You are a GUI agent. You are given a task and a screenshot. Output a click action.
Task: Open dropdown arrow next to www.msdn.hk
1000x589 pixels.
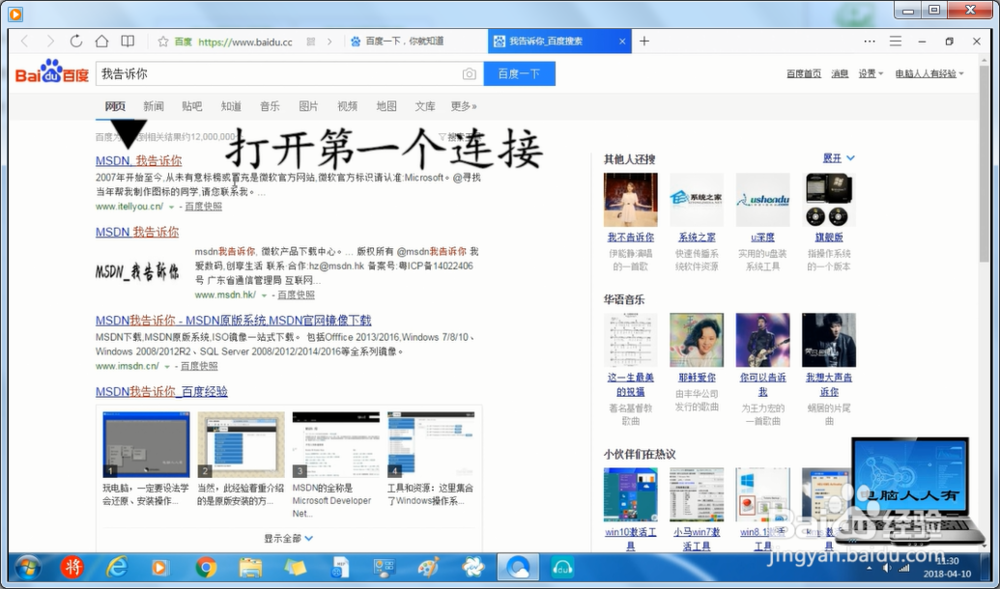point(264,296)
